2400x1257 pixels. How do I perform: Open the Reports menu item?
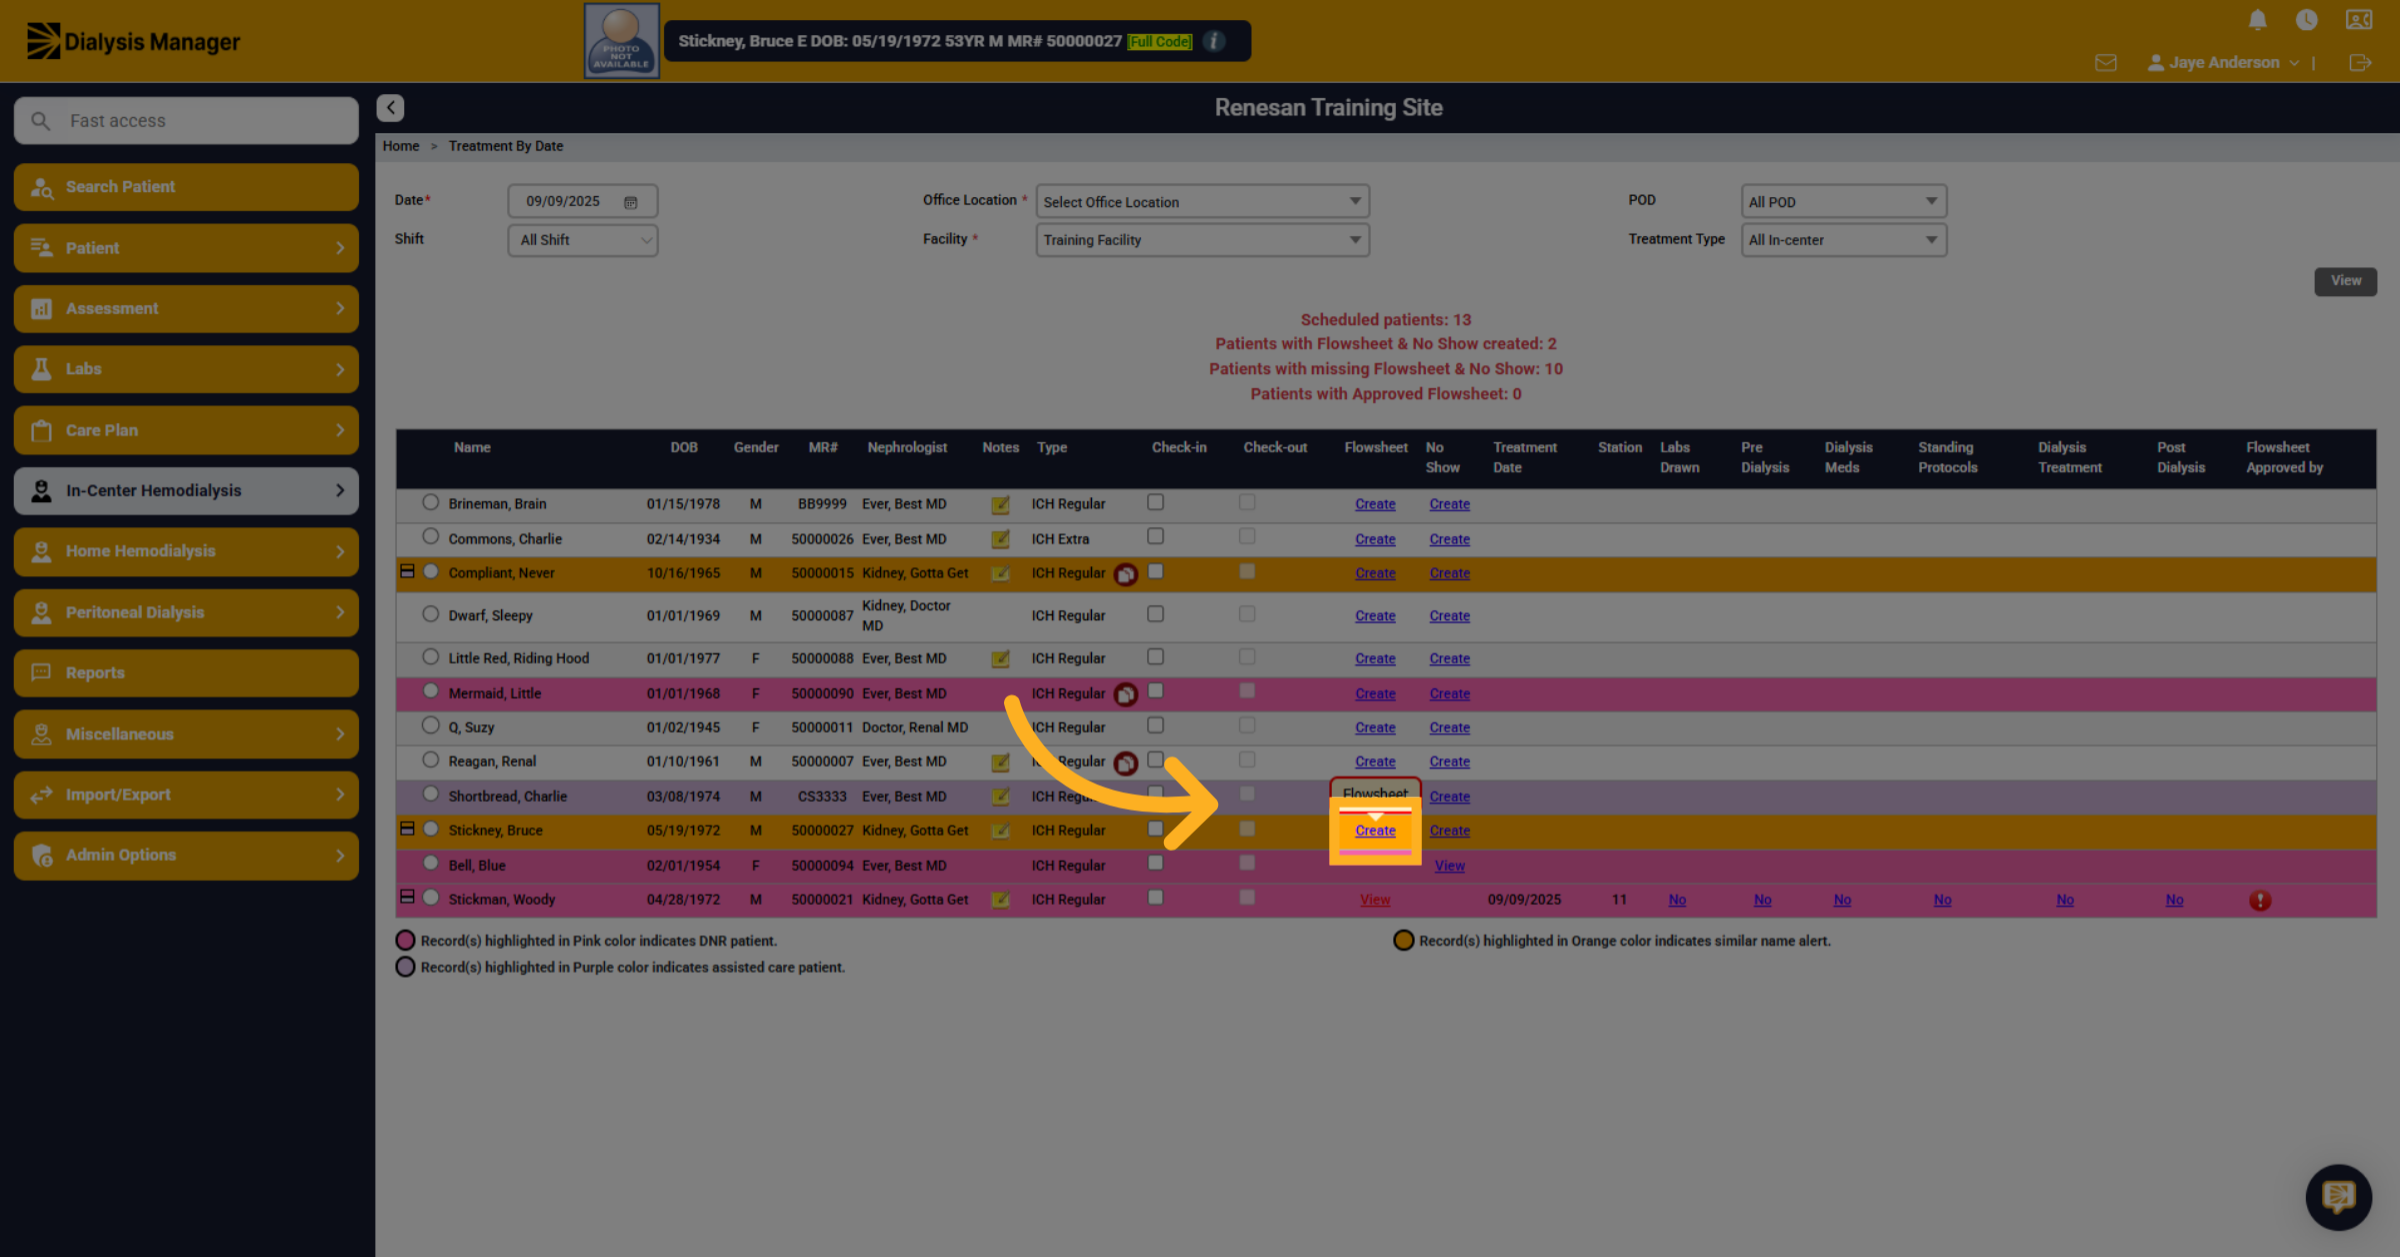[186, 673]
